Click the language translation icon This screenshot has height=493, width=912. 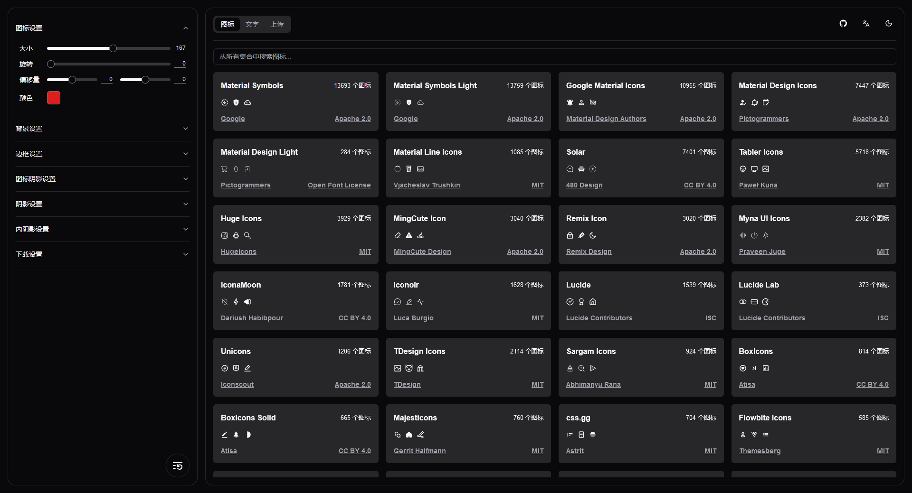point(866,23)
